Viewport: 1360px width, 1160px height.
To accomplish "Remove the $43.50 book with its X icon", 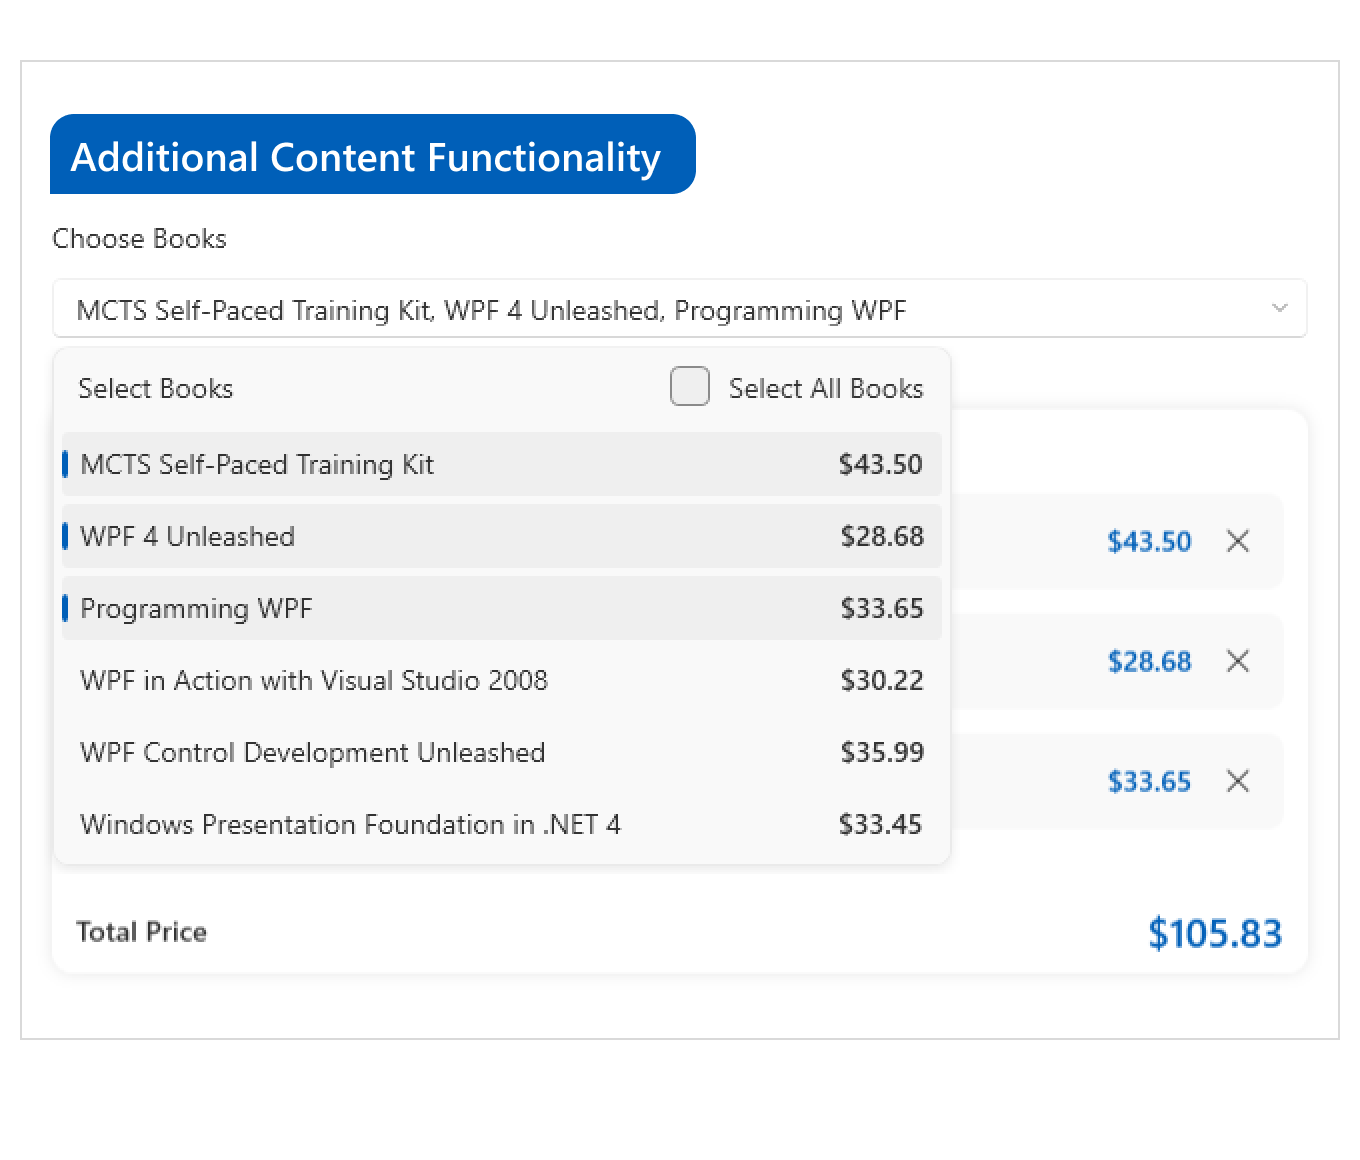I will 1237,541.
